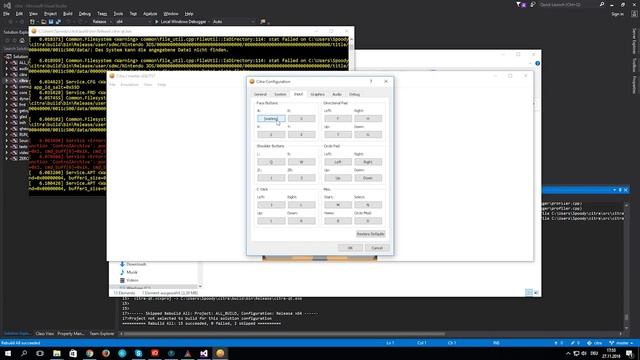Click Cancel in Citra Configuration dialog

tap(377, 248)
